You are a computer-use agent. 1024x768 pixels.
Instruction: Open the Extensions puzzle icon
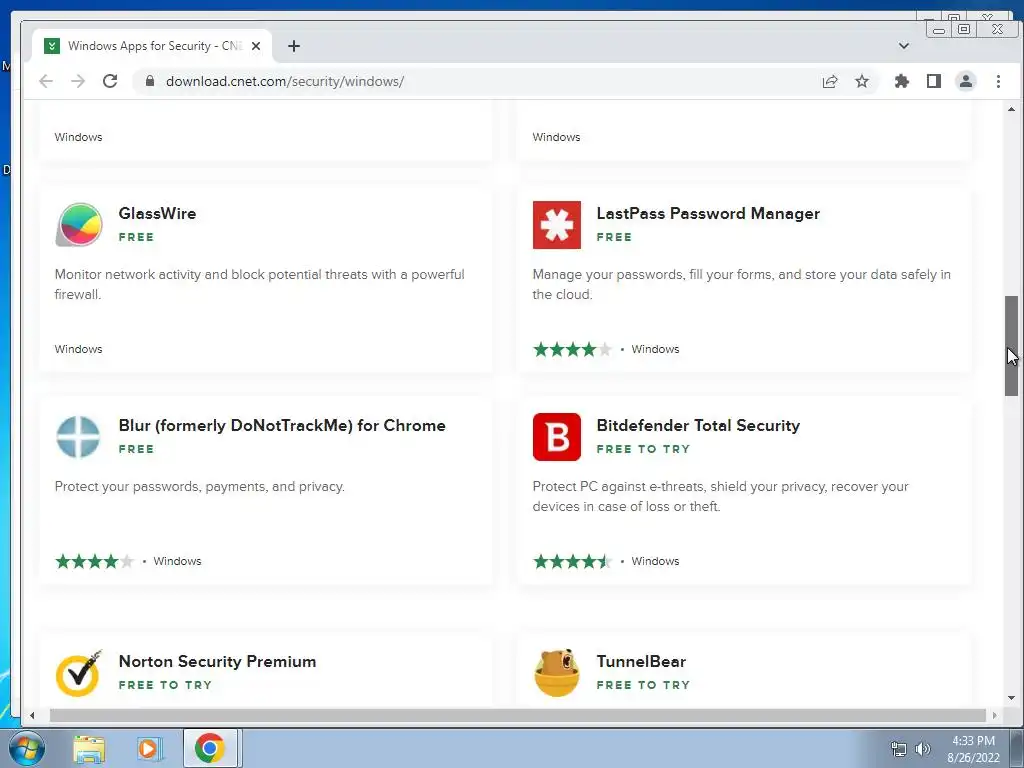tap(902, 81)
